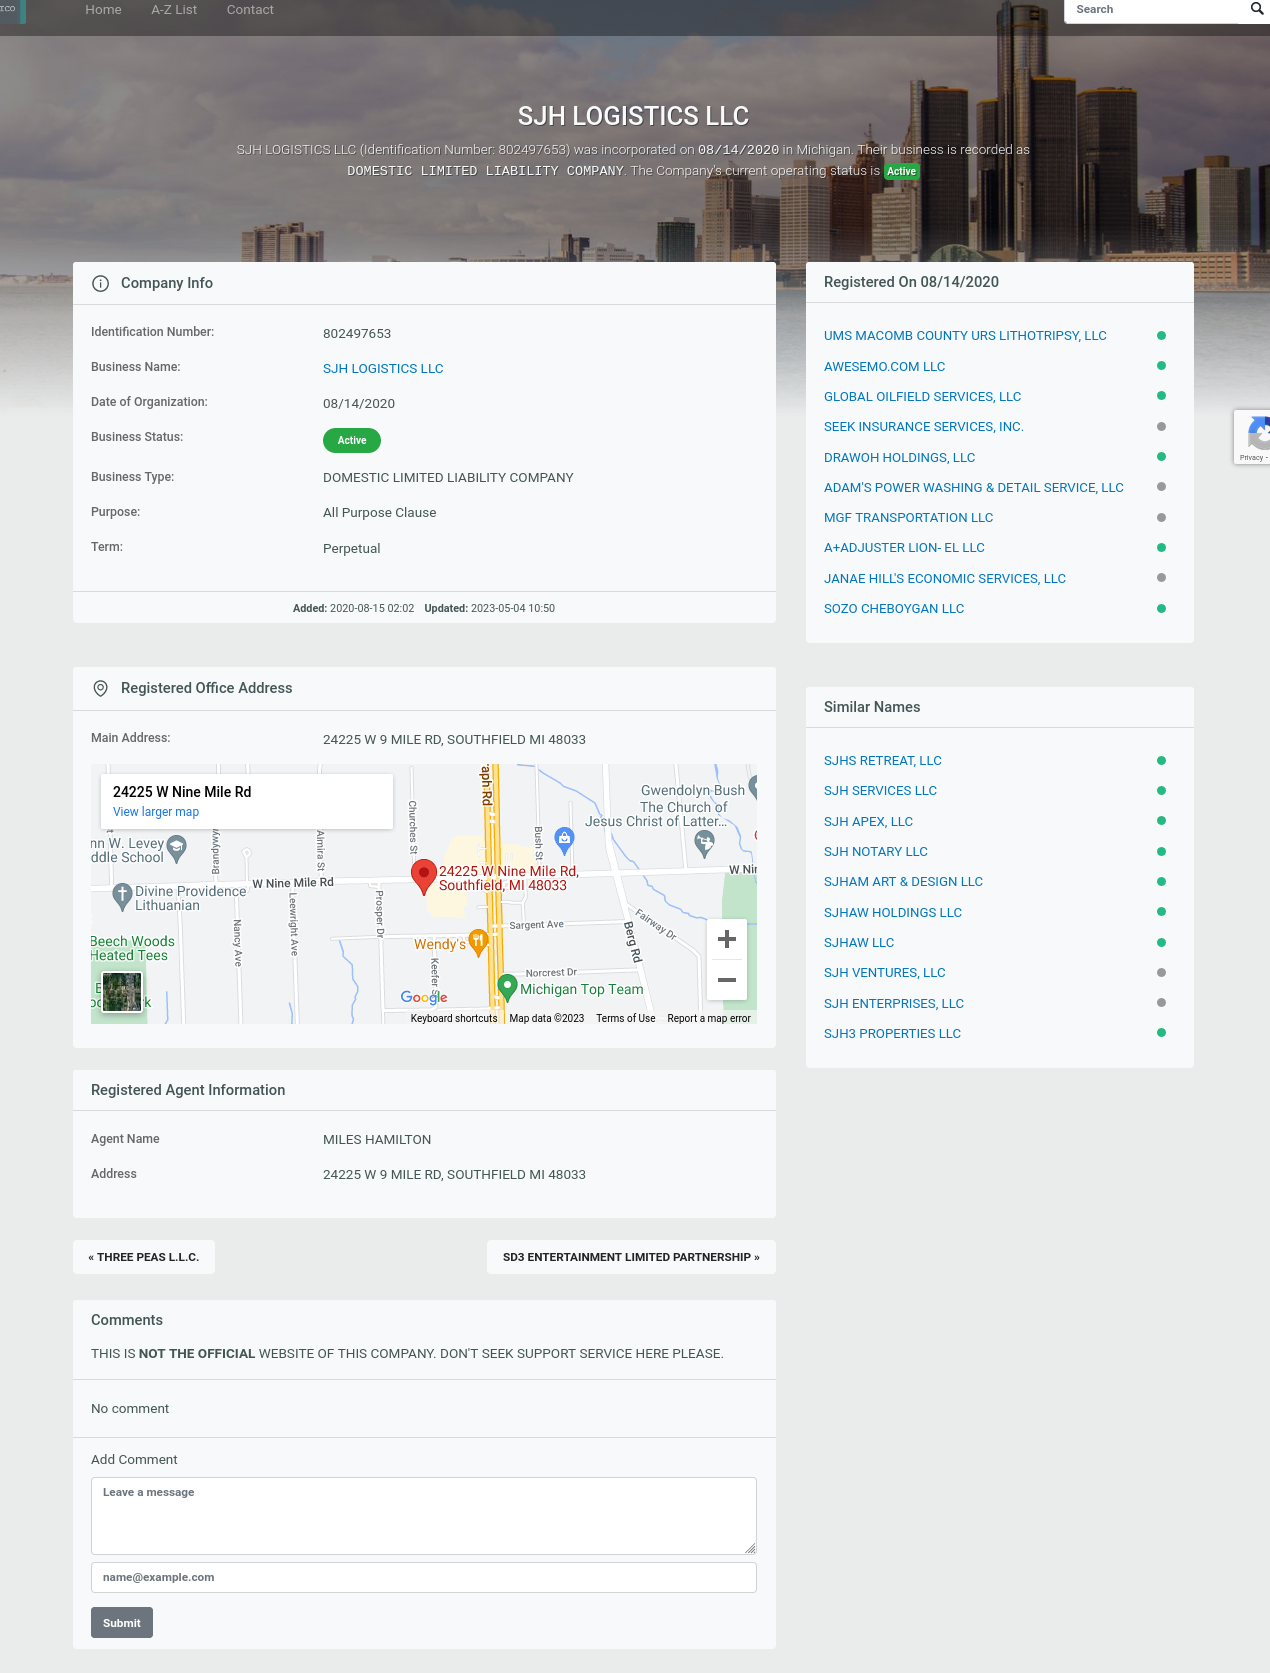Click the Google logo on the map
The image size is (1270, 1673).
424,997
